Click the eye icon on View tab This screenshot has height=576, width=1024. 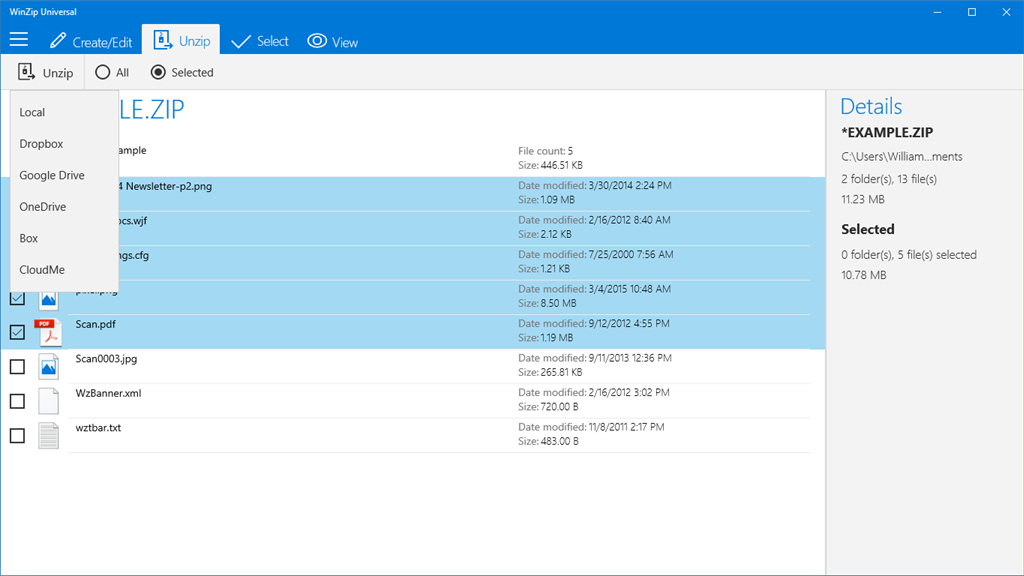(317, 40)
